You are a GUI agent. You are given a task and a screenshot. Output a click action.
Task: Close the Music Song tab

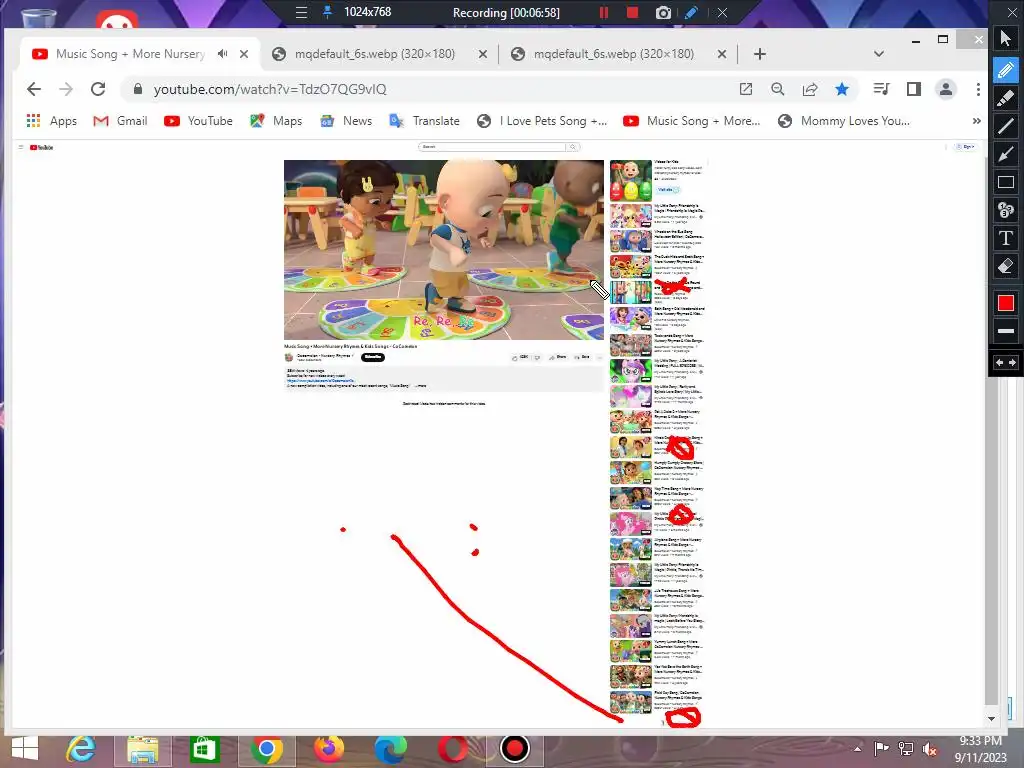[x=244, y=54]
